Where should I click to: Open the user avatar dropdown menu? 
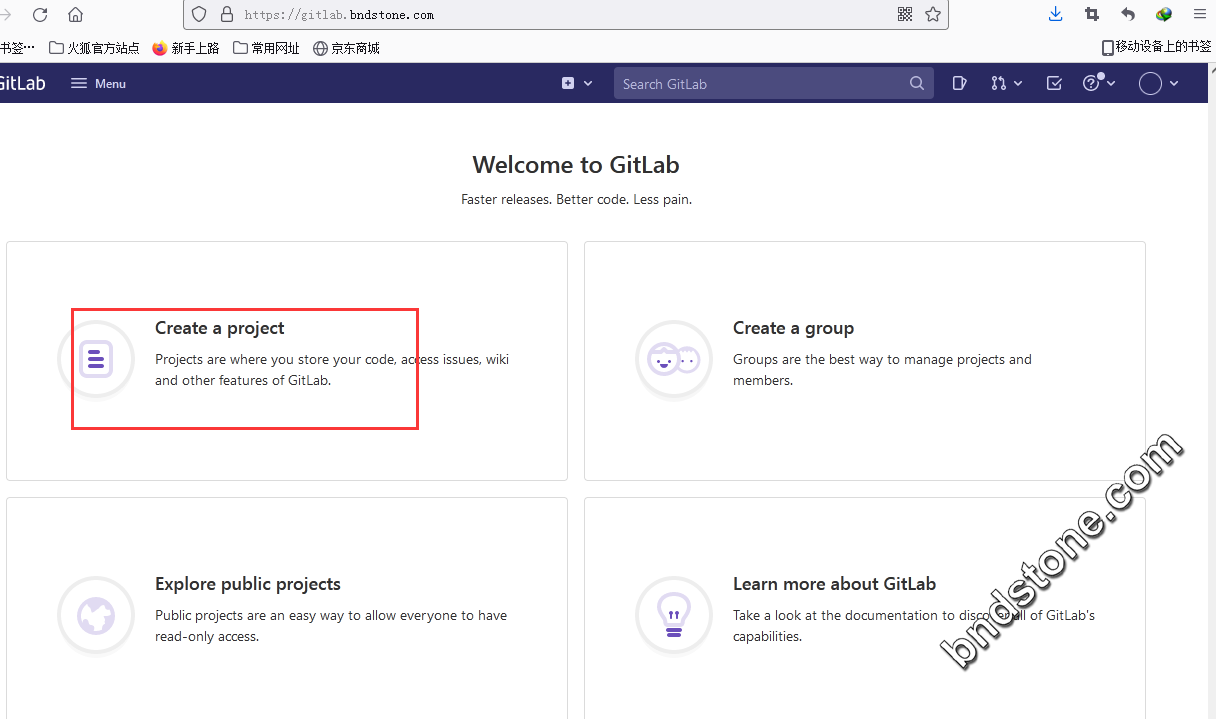[1160, 84]
